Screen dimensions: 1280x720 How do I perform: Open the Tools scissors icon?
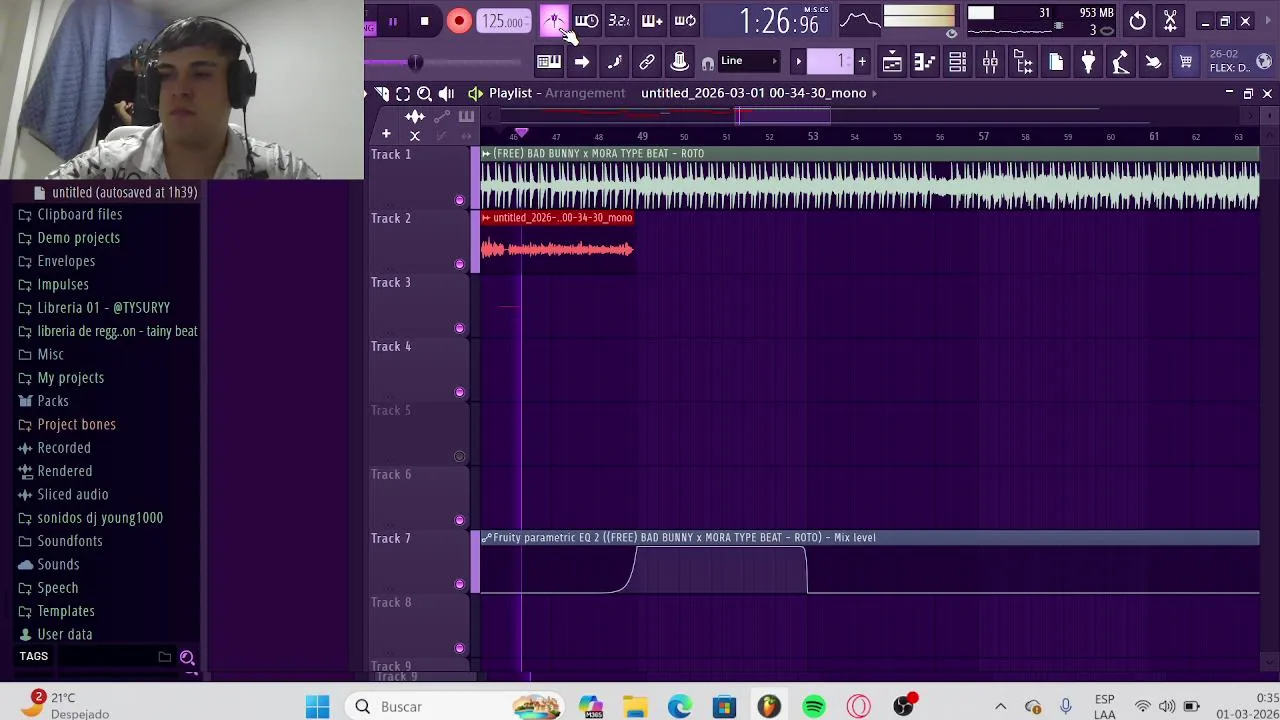tap(1170, 21)
